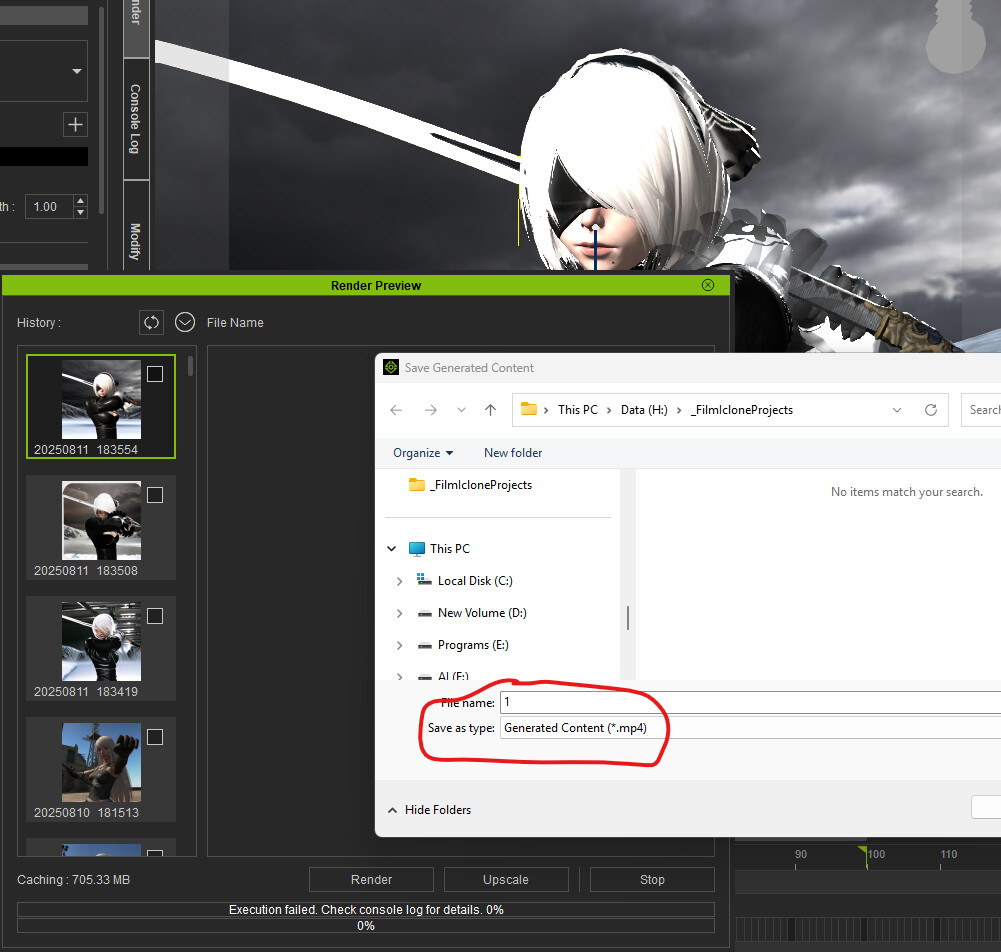
Task: Decrease the 1.00 value with down stepper
Action: pyautogui.click(x=80, y=213)
